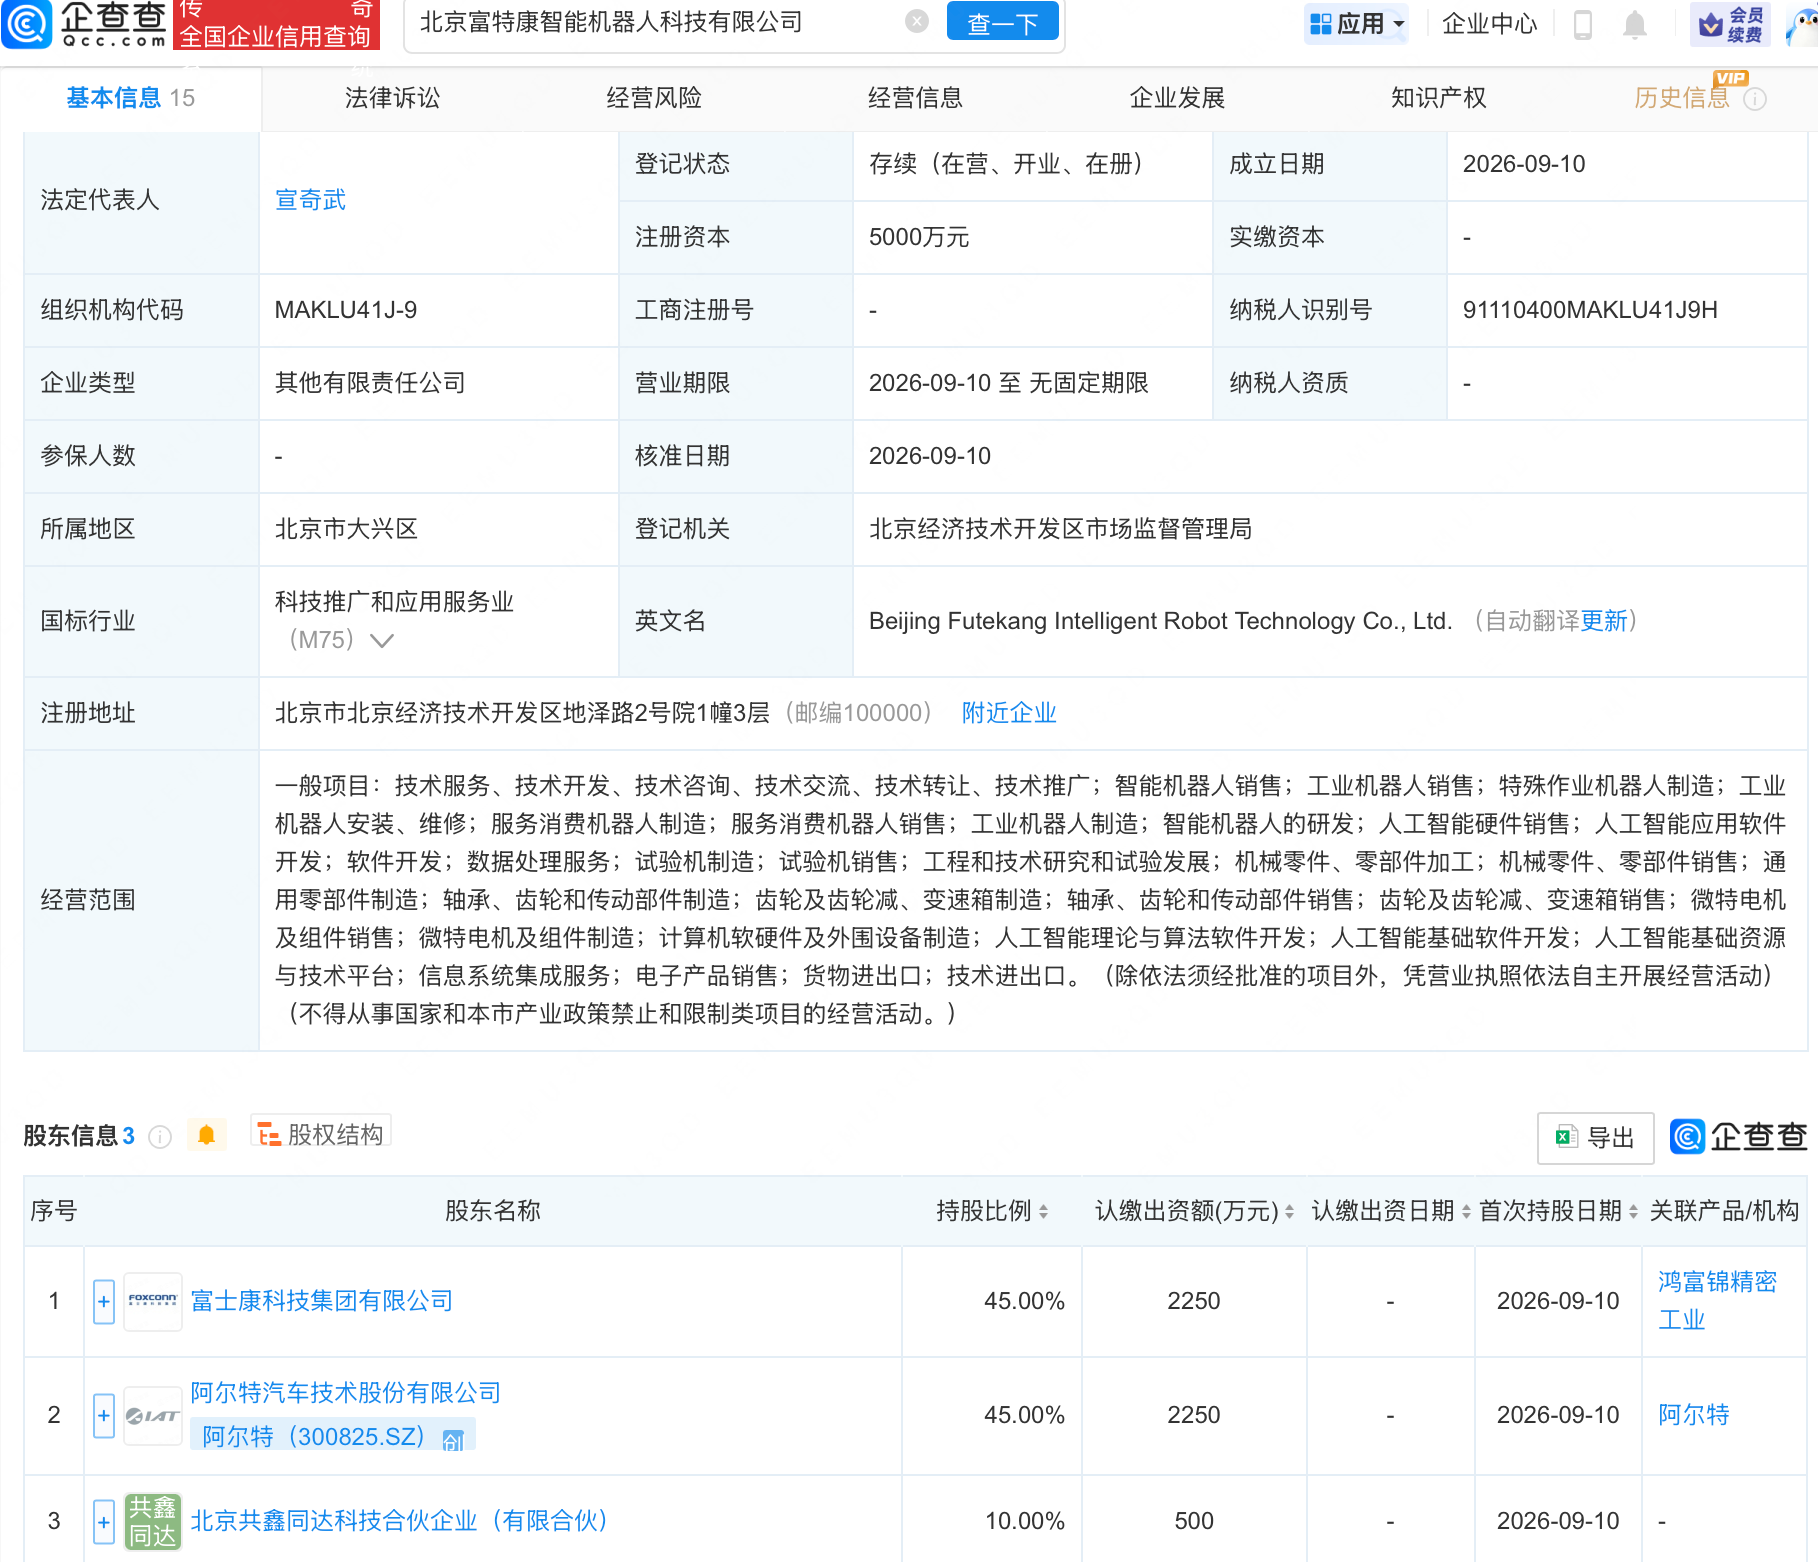Expand the M75 industry classification chevron
Viewport: 1818px width, 1562px height.
(381, 640)
